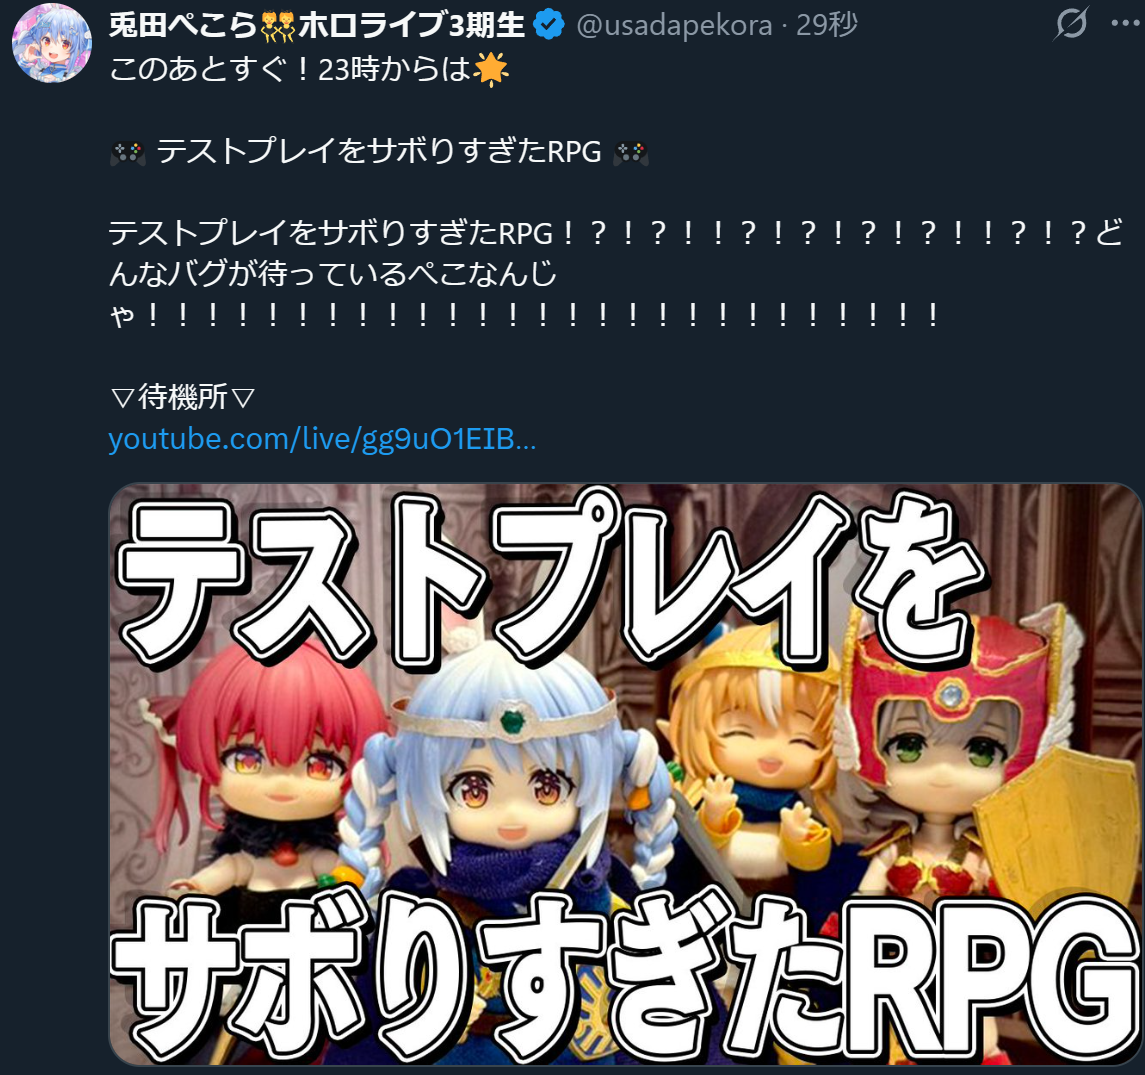Click the red-helmeted figure in thumbnail
The width and height of the screenshot is (1145, 1075).
(949, 745)
